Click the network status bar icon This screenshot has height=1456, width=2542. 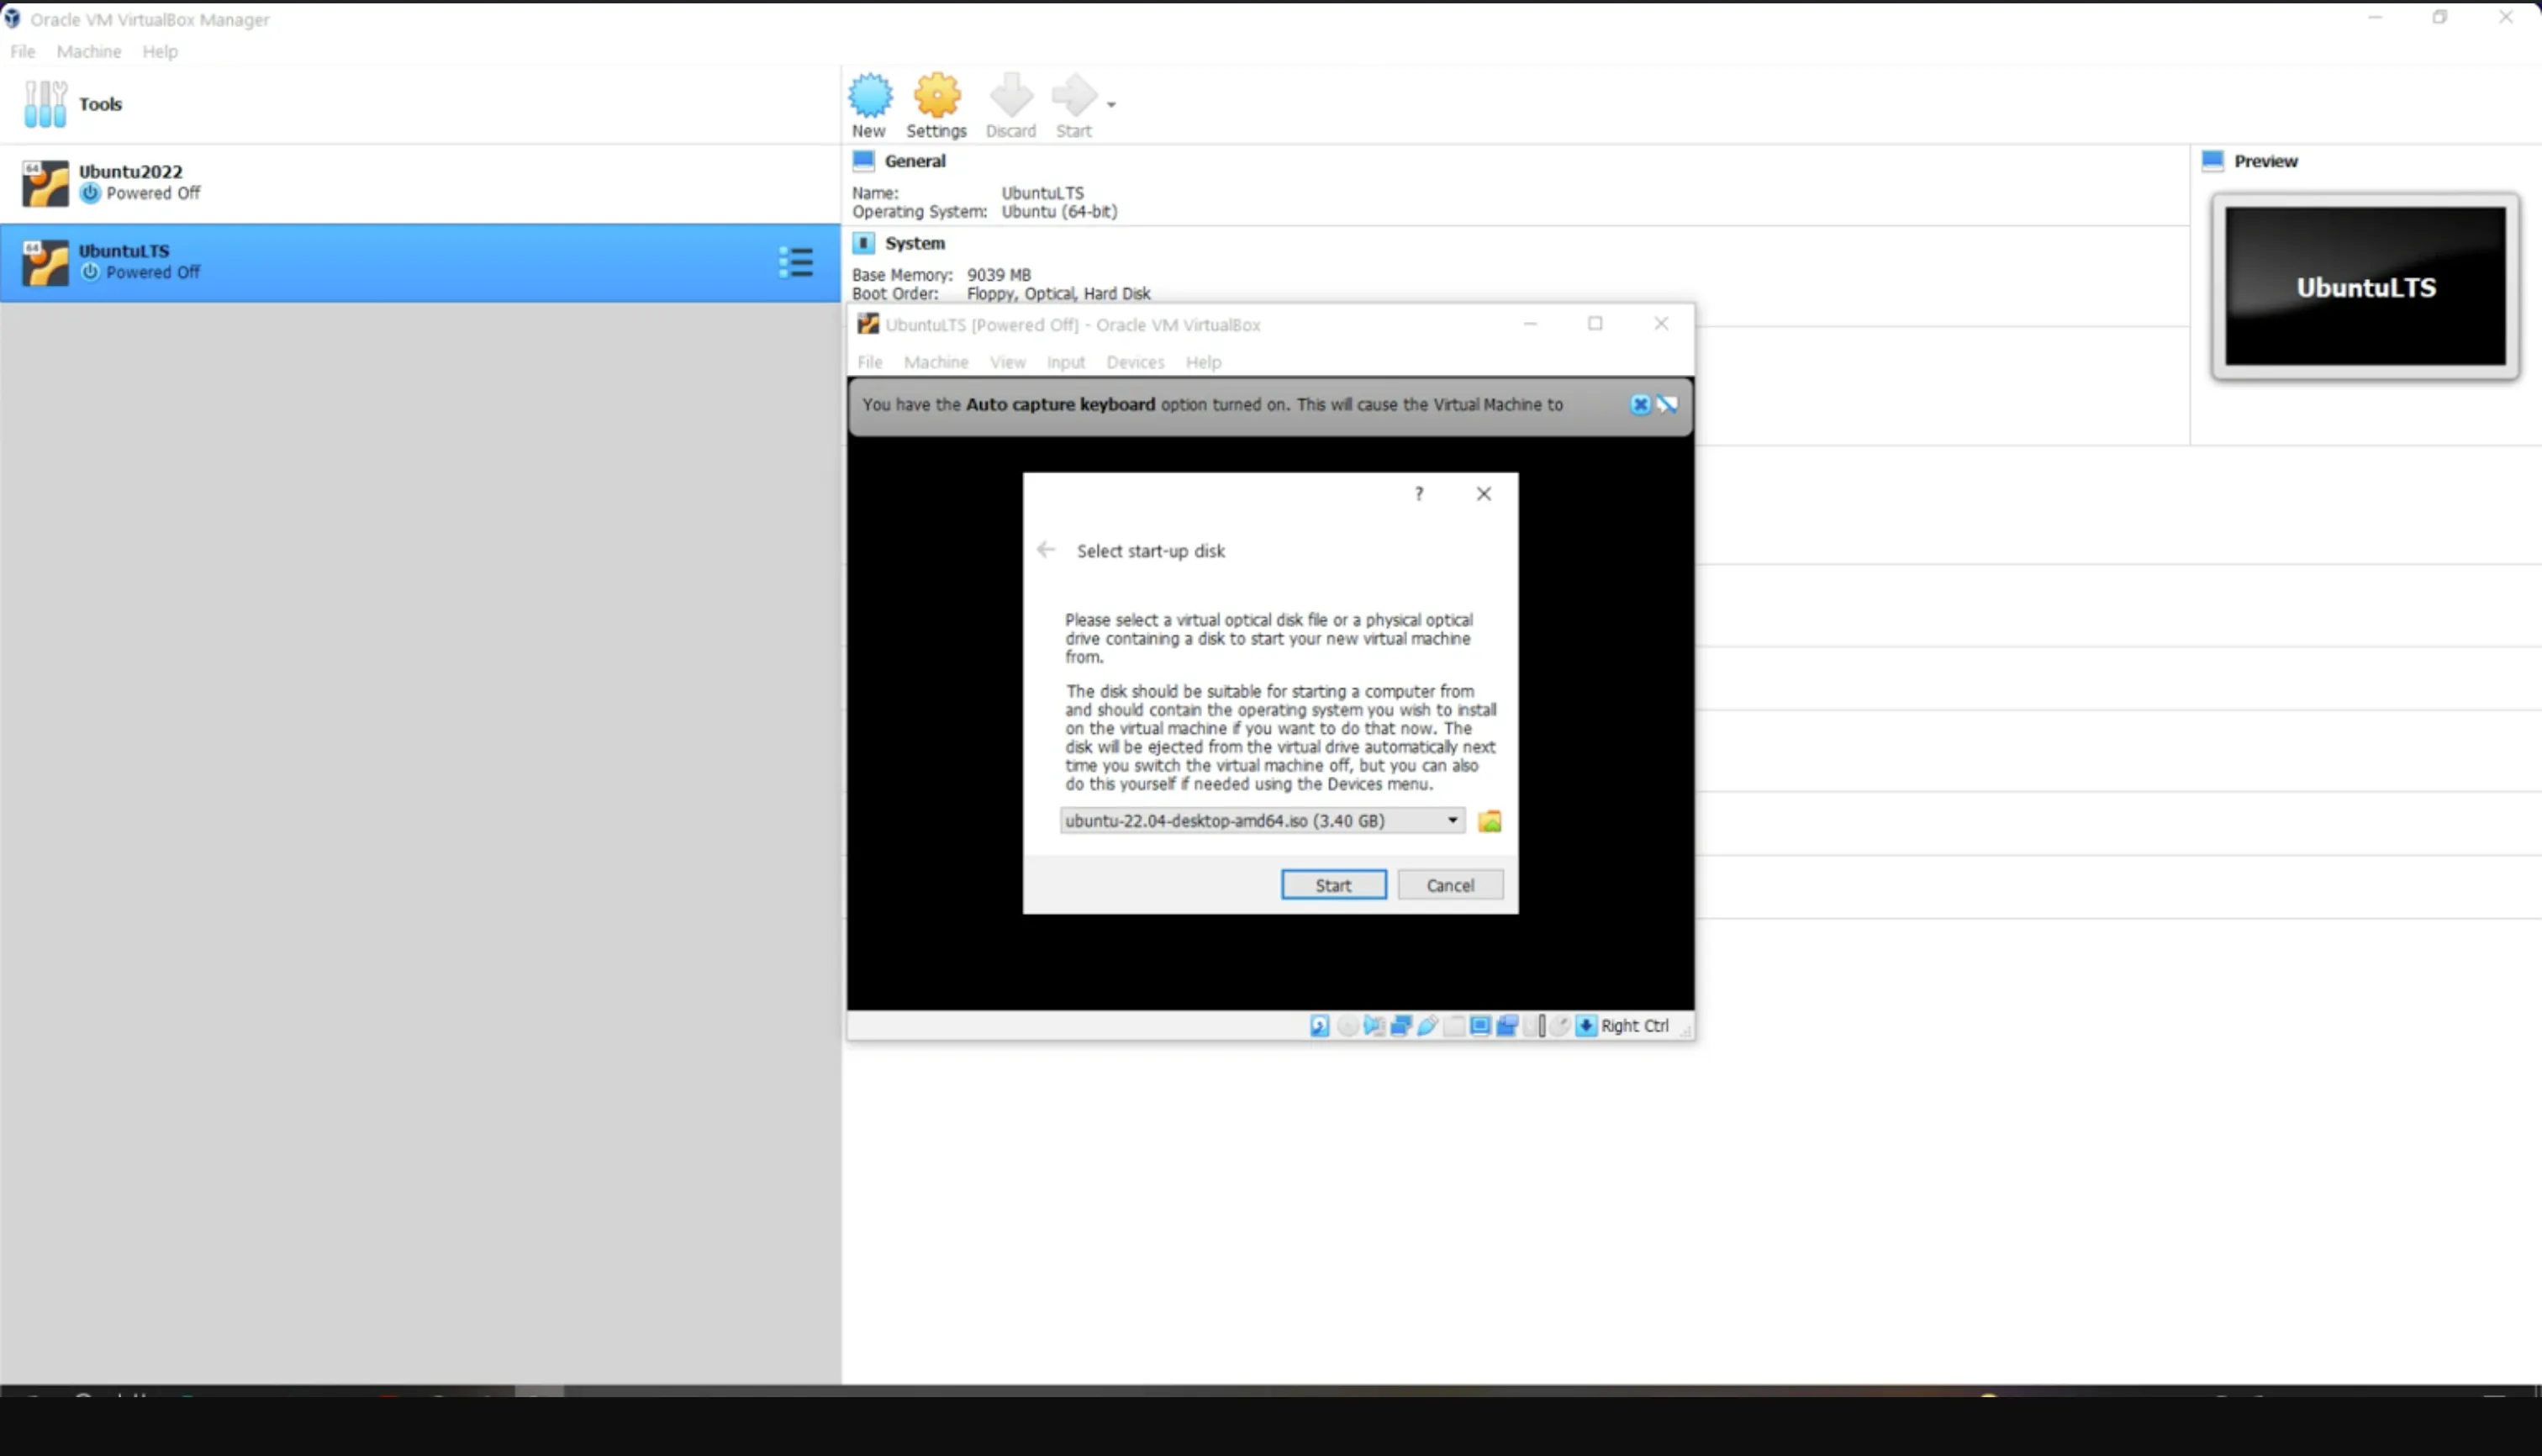[1401, 1026]
